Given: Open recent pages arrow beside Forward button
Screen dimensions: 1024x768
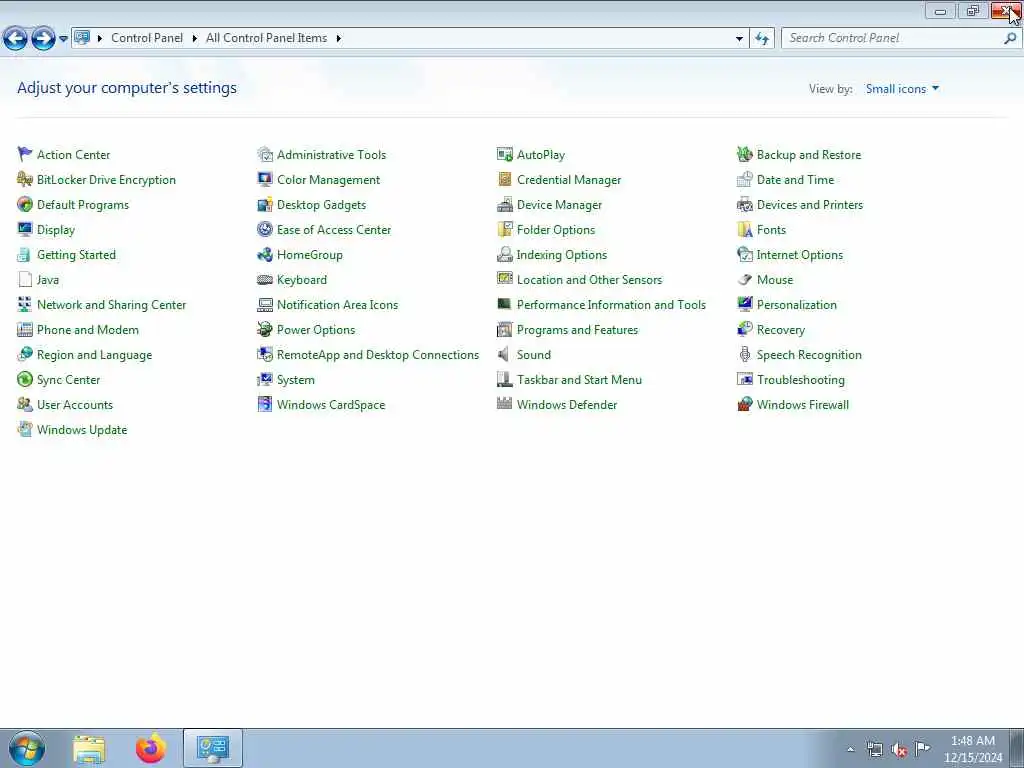Looking at the screenshot, I should click(63, 39).
